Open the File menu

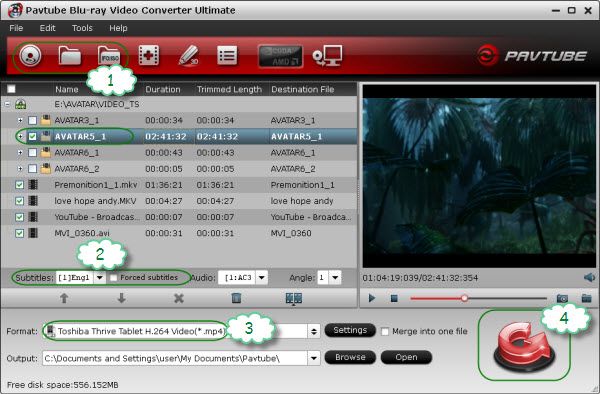16,28
